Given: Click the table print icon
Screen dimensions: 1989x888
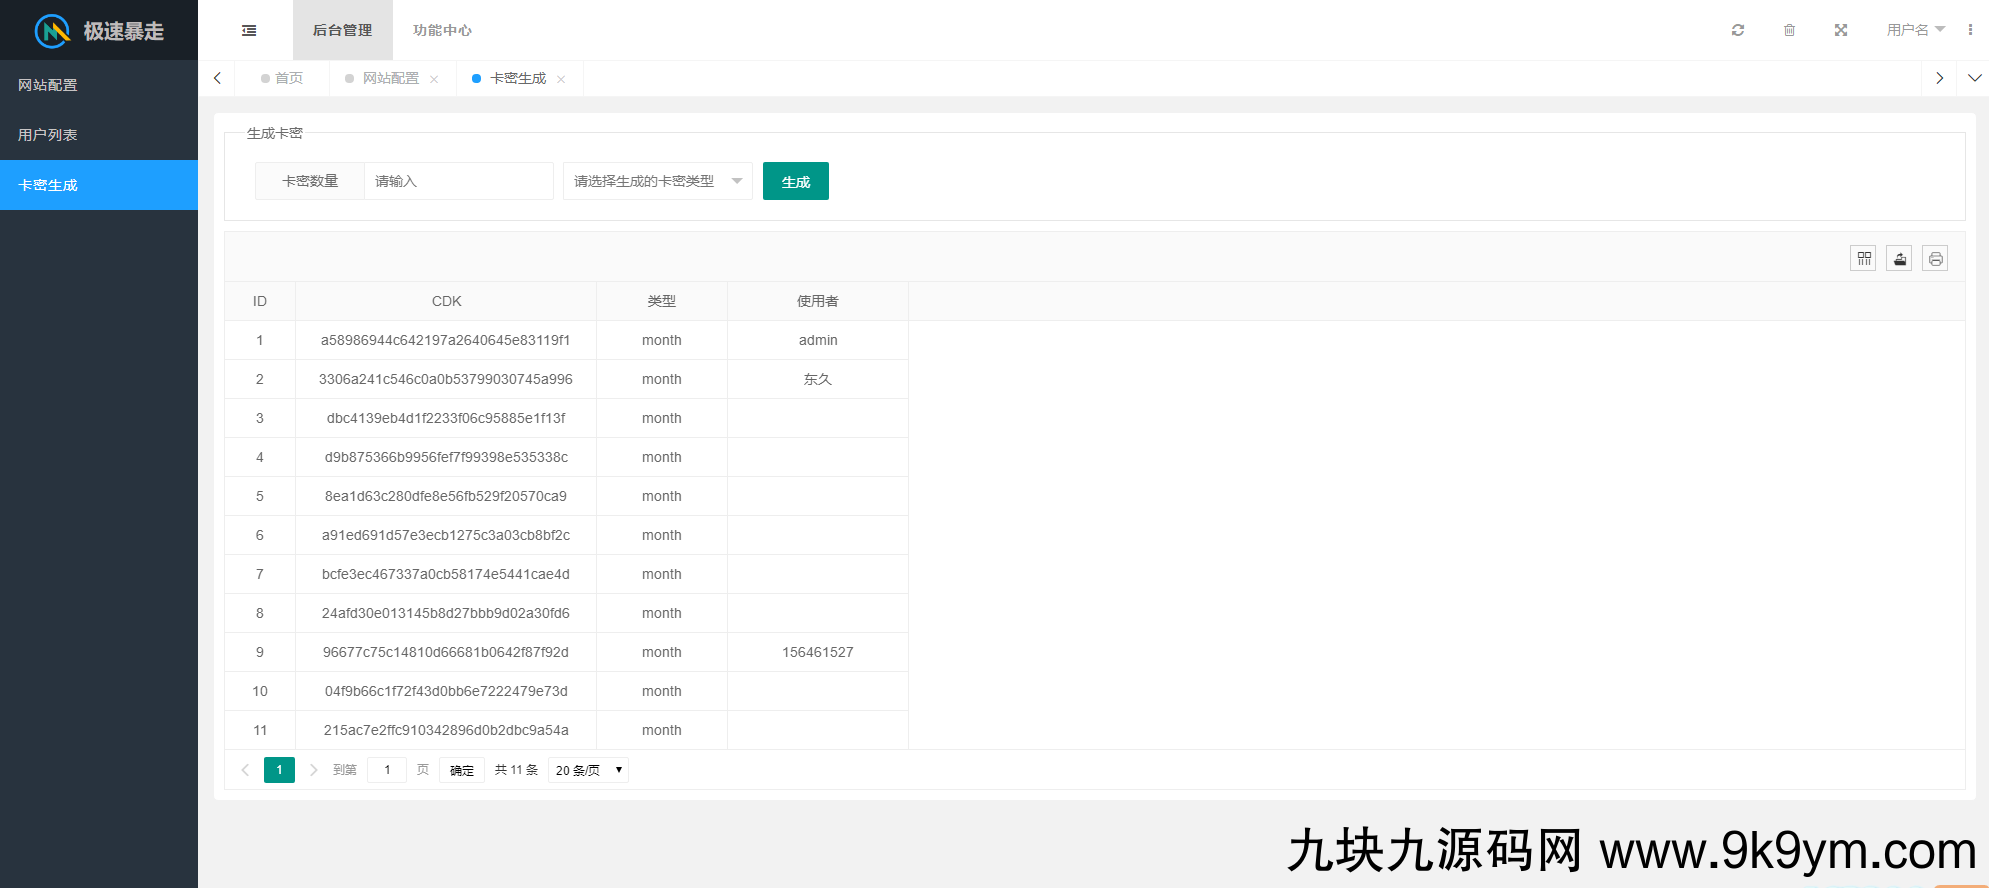Looking at the screenshot, I should (x=1935, y=259).
